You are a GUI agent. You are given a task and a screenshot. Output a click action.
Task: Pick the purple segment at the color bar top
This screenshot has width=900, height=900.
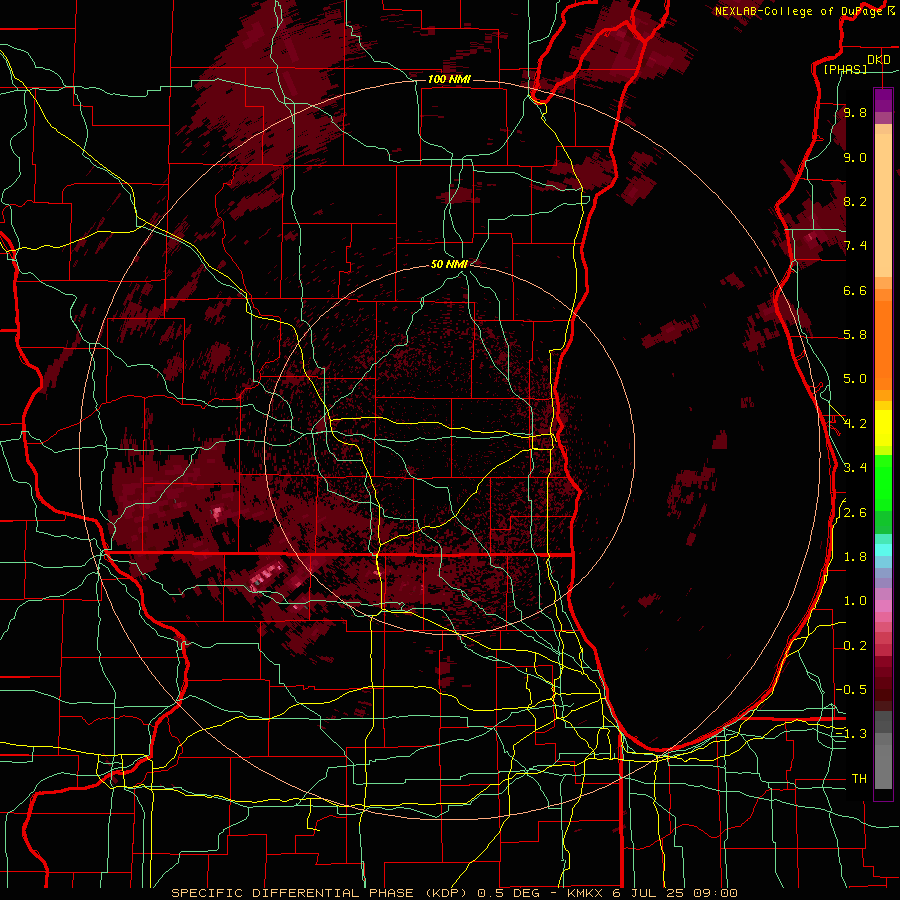point(883,100)
